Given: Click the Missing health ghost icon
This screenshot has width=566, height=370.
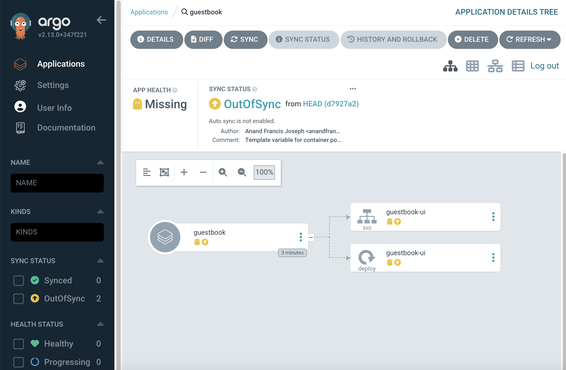Looking at the screenshot, I should point(137,104).
